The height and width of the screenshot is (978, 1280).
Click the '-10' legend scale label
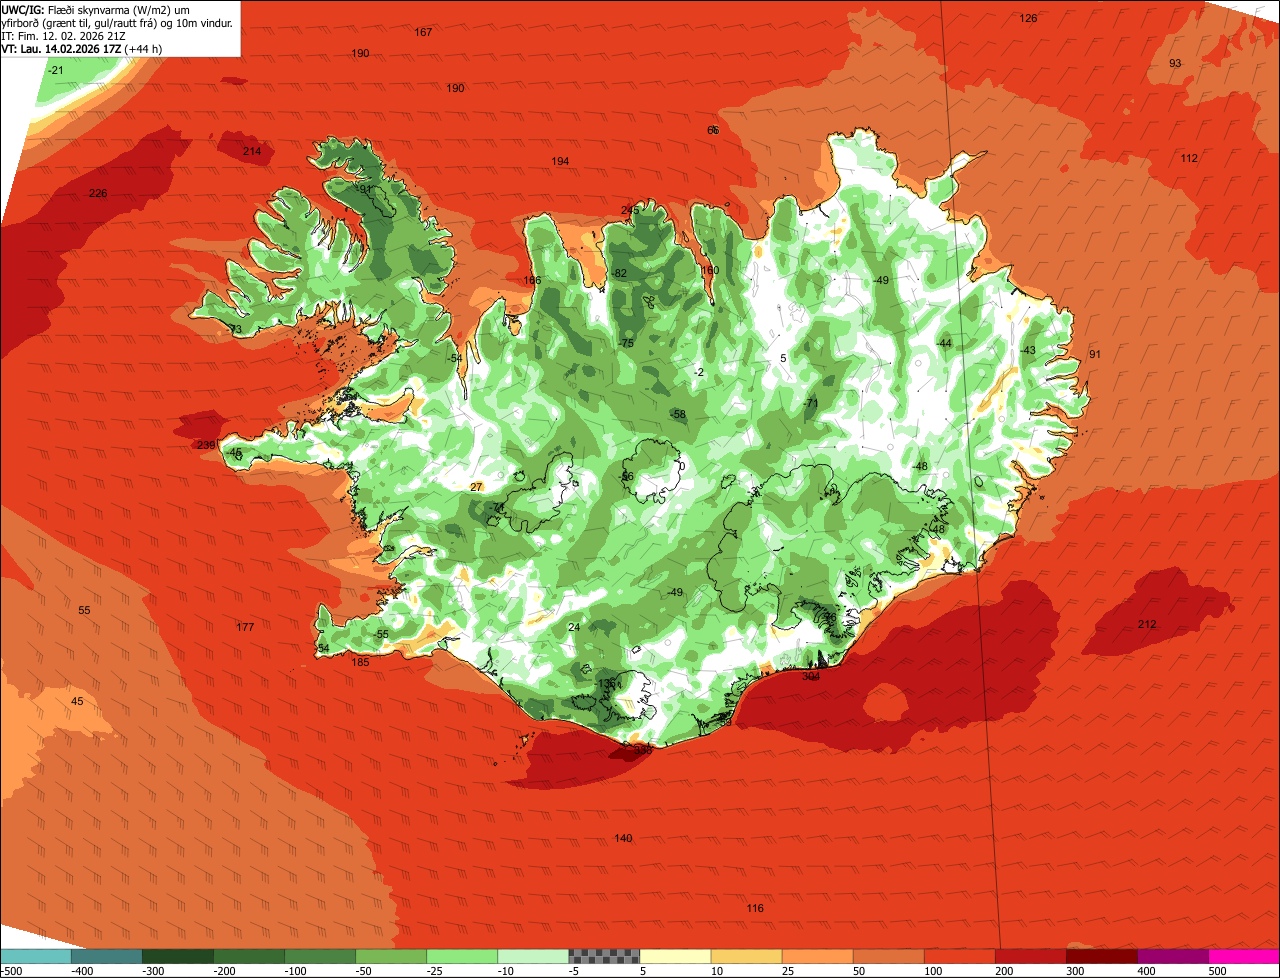click(x=507, y=970)
